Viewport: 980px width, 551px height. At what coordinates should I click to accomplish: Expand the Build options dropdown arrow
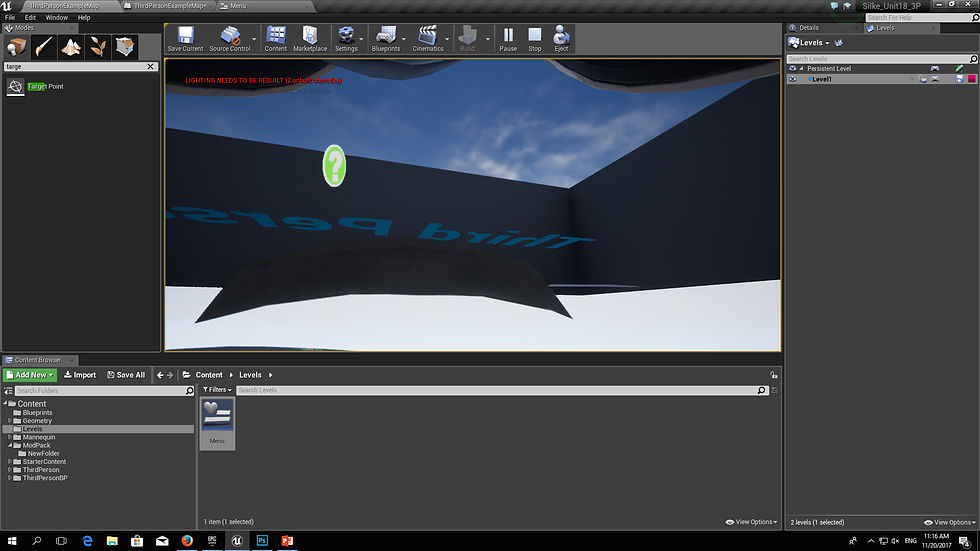point(488,39)
